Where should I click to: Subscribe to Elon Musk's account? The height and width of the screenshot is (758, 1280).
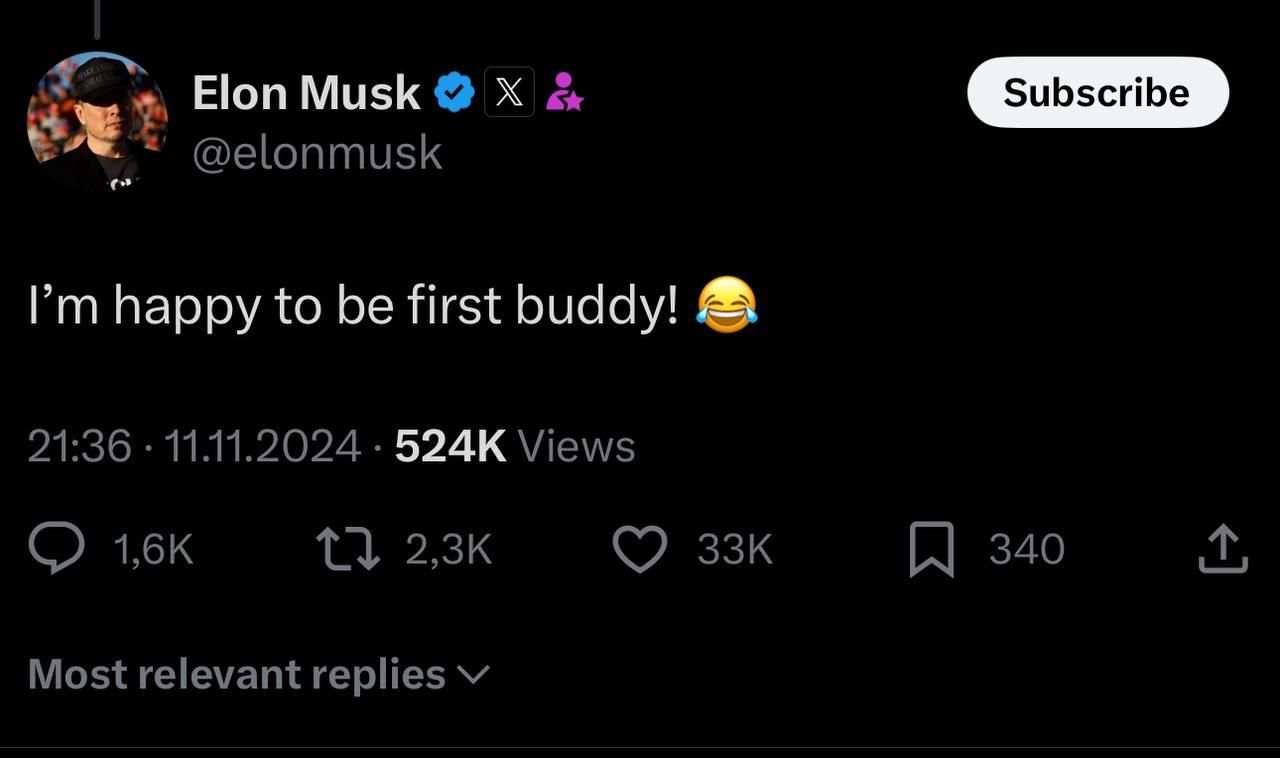pyautogui.click(x=1097, y=92)
